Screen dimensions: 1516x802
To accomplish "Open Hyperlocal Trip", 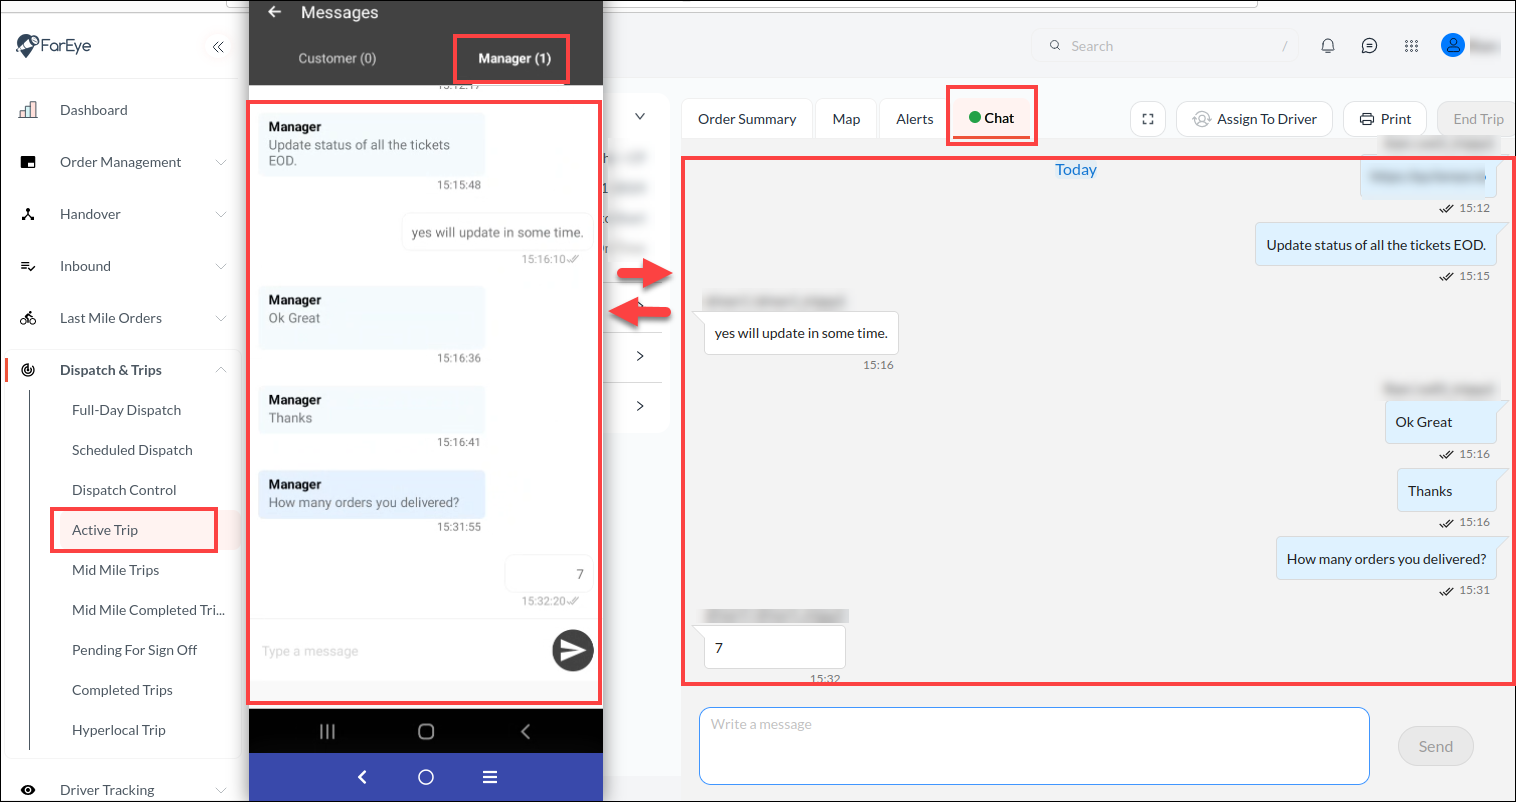I will point(119,730).
